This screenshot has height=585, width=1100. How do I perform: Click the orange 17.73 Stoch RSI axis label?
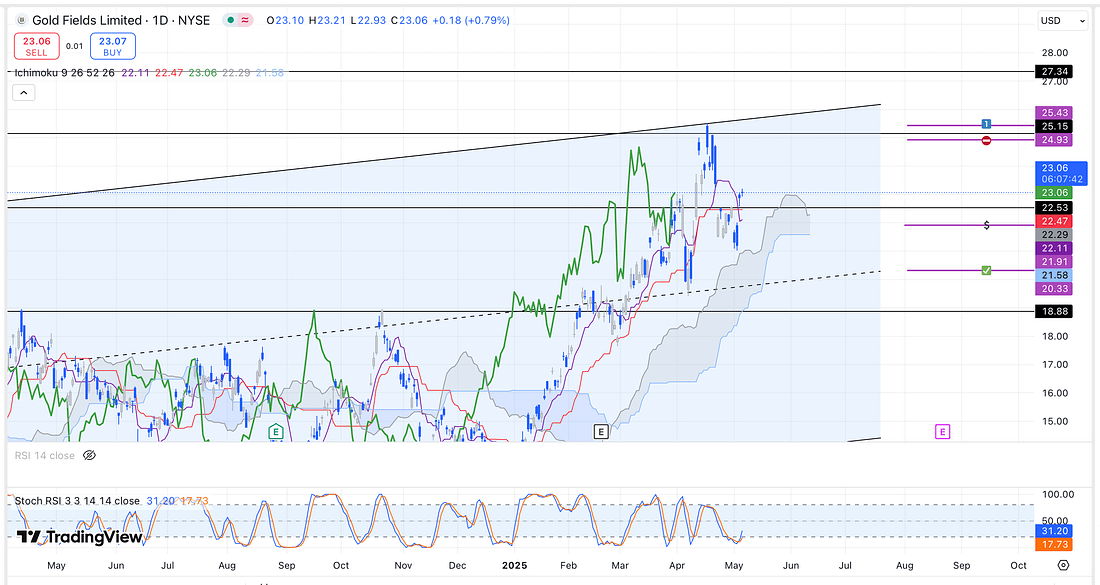pos(1054,544)
